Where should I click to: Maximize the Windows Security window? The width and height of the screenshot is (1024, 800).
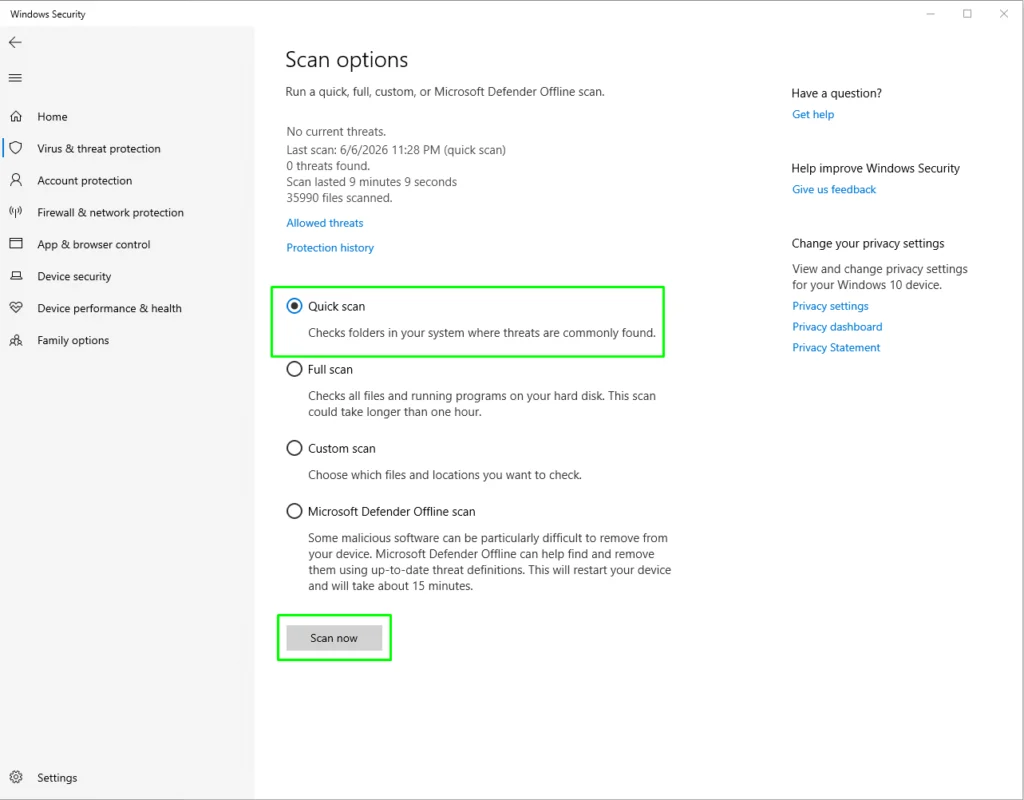pyautogui.click(x=967, y=14)
